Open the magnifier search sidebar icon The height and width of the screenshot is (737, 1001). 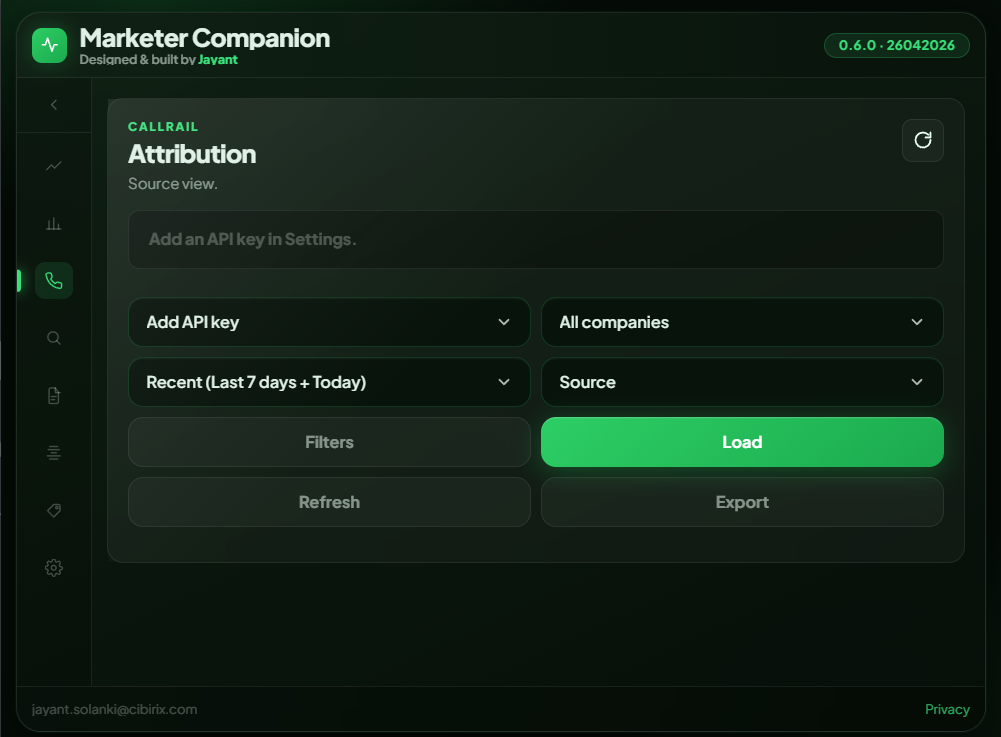point(54,338)
